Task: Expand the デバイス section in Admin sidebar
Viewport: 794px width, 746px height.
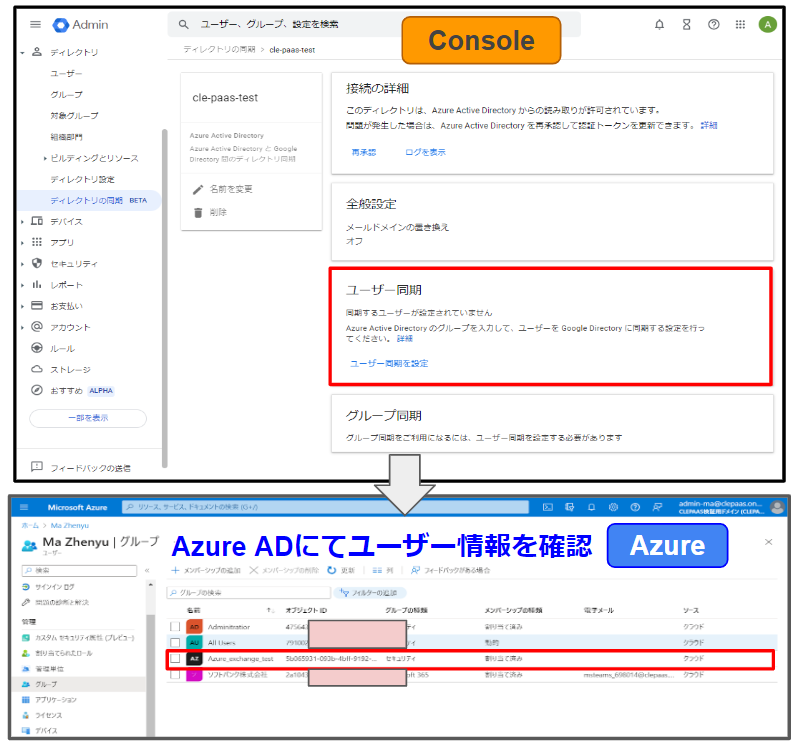Action: point(22,222)
